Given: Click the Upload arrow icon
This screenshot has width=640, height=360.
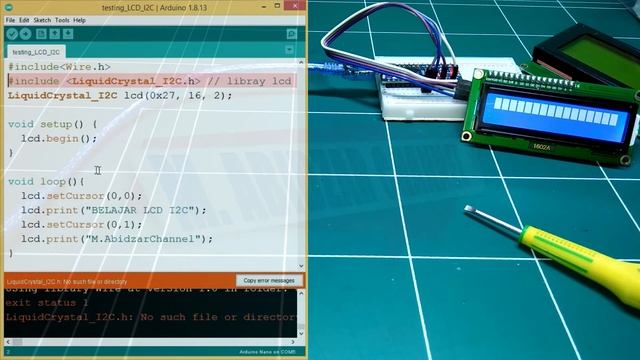Looking at the screenshot, I should [26, 34].
